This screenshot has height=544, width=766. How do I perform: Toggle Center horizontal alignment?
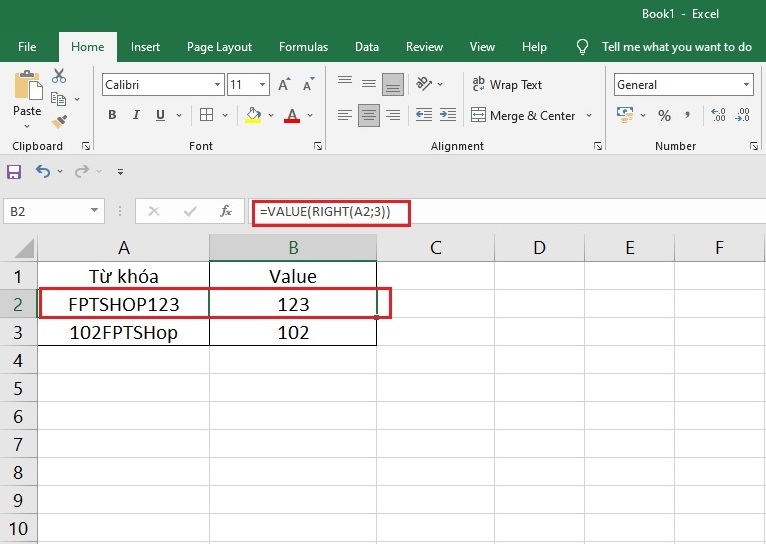click(369, 115)
